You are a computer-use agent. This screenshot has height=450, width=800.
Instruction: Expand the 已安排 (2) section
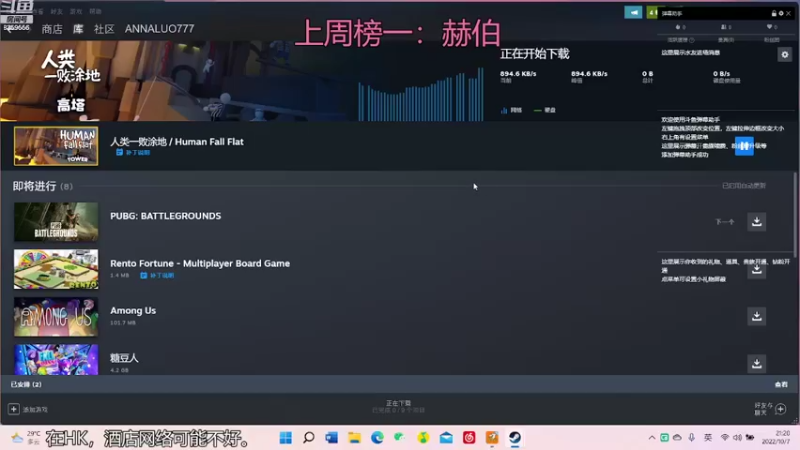tap(26, 384)
